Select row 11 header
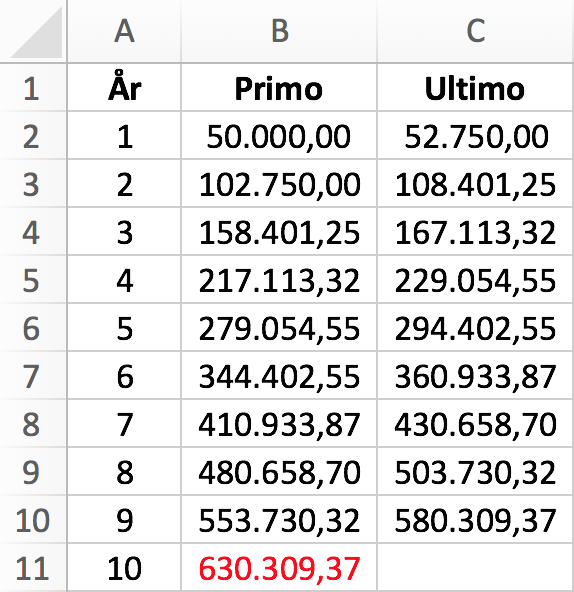 point(33,567)
